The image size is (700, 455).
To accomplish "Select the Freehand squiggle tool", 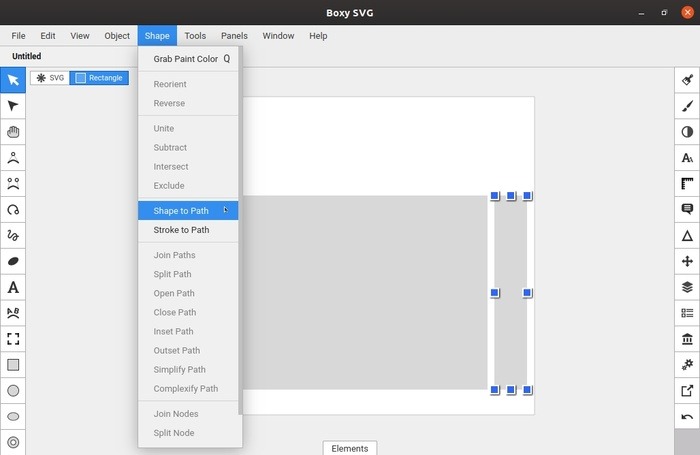I will coord(13,235).
